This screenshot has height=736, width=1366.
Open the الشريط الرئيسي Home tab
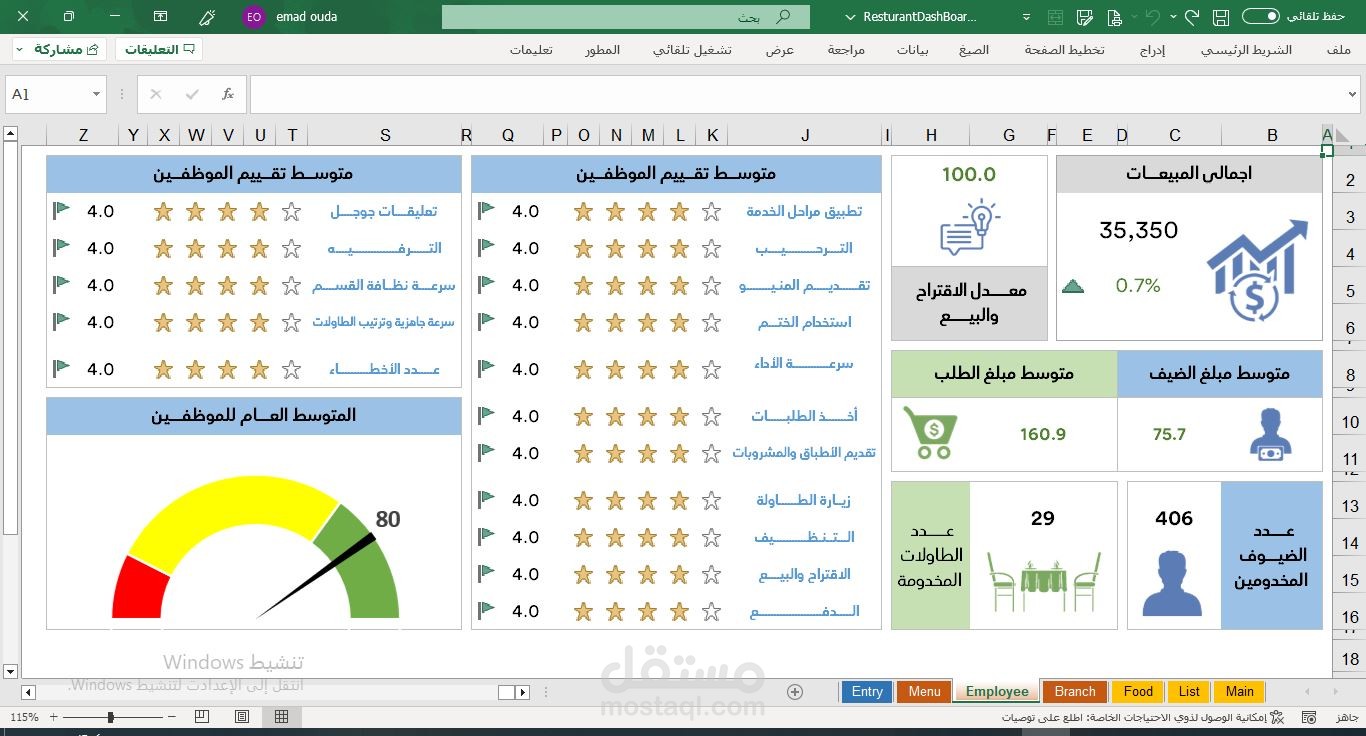1246,50
